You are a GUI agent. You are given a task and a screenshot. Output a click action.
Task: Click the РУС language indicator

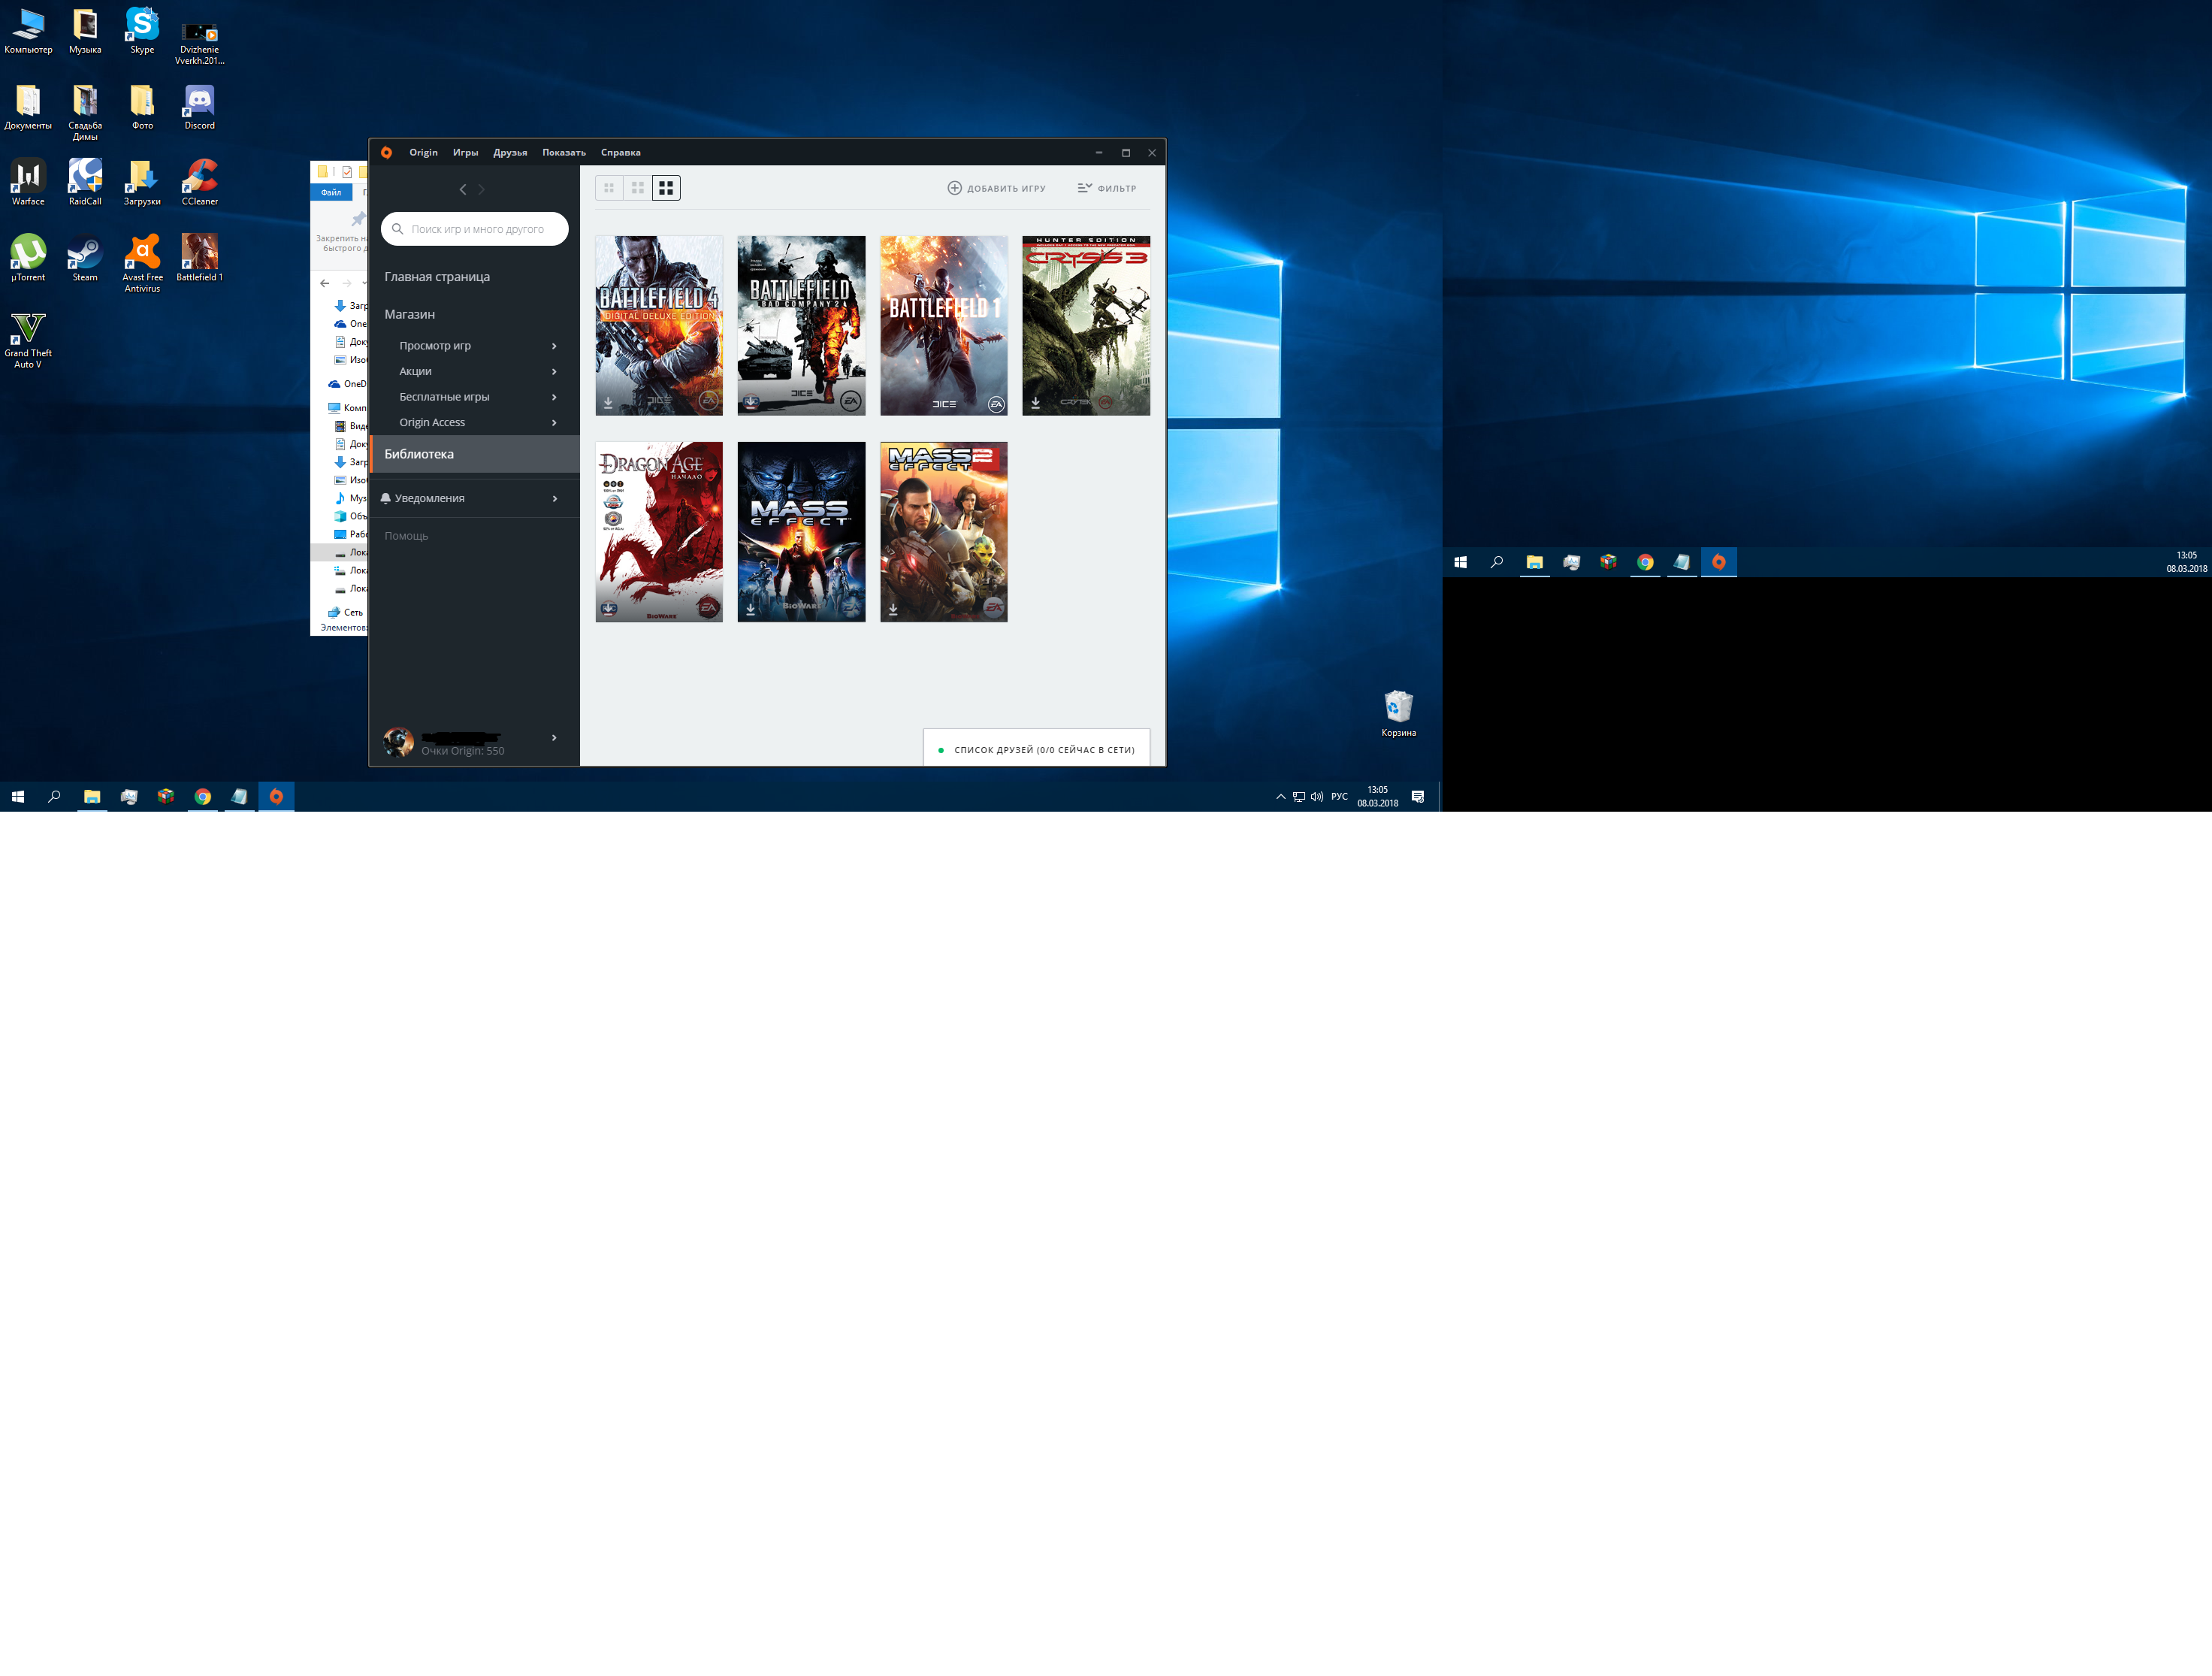[1339, 797]
